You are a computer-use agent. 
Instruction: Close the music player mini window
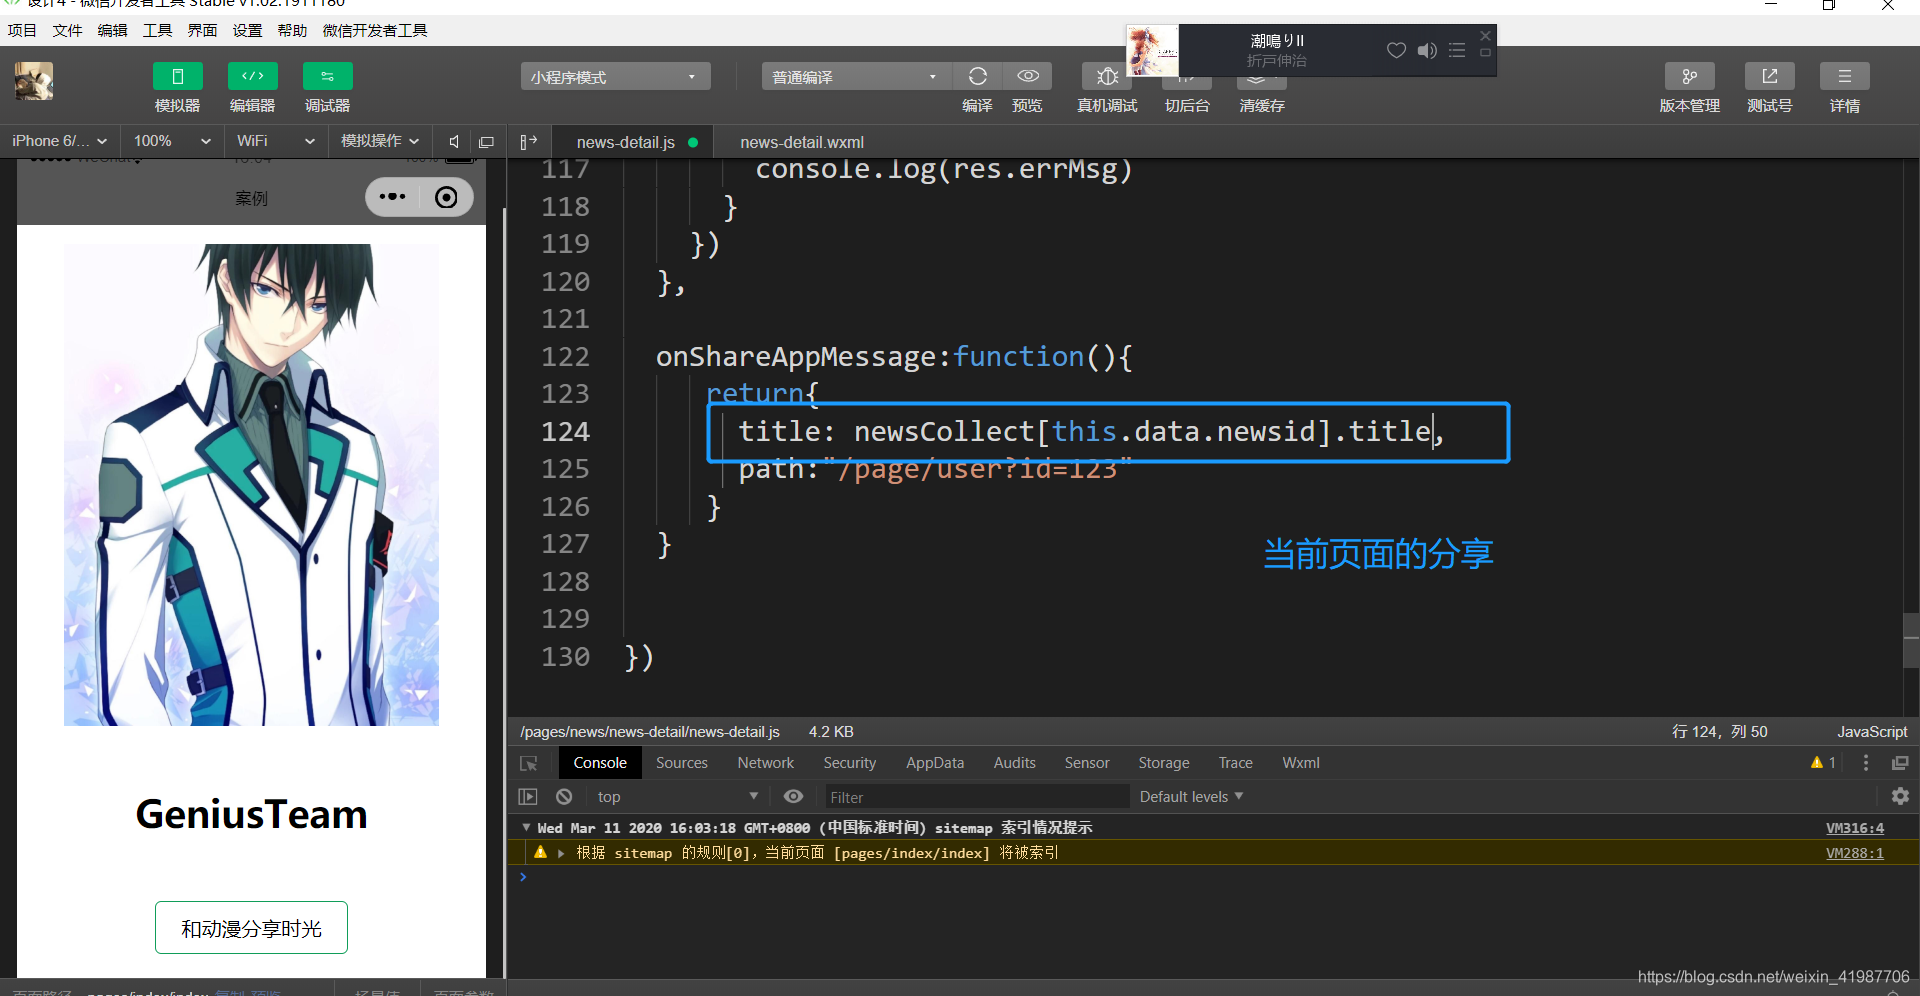[x=1485, y=36]
